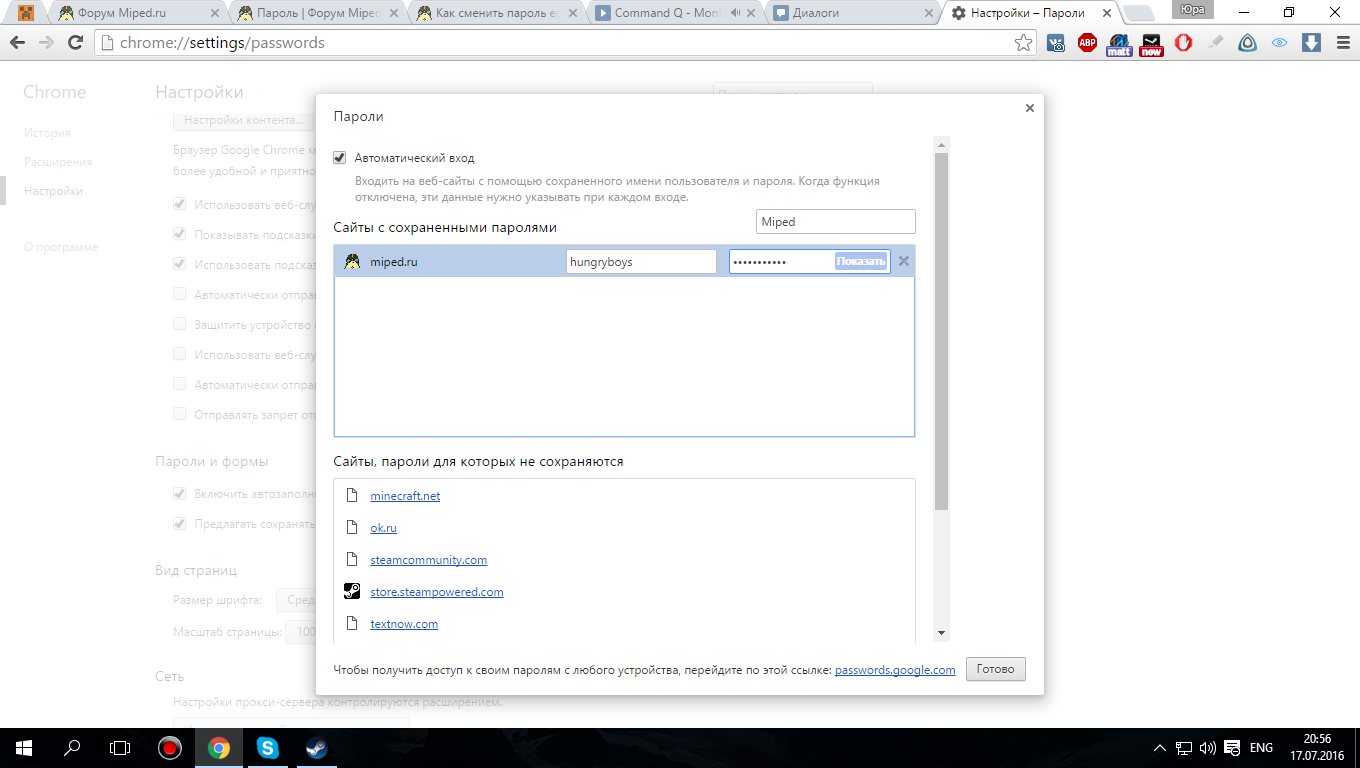1360x768 pixels.
Task: Go back to the previous page
Action: click(17, 43)
